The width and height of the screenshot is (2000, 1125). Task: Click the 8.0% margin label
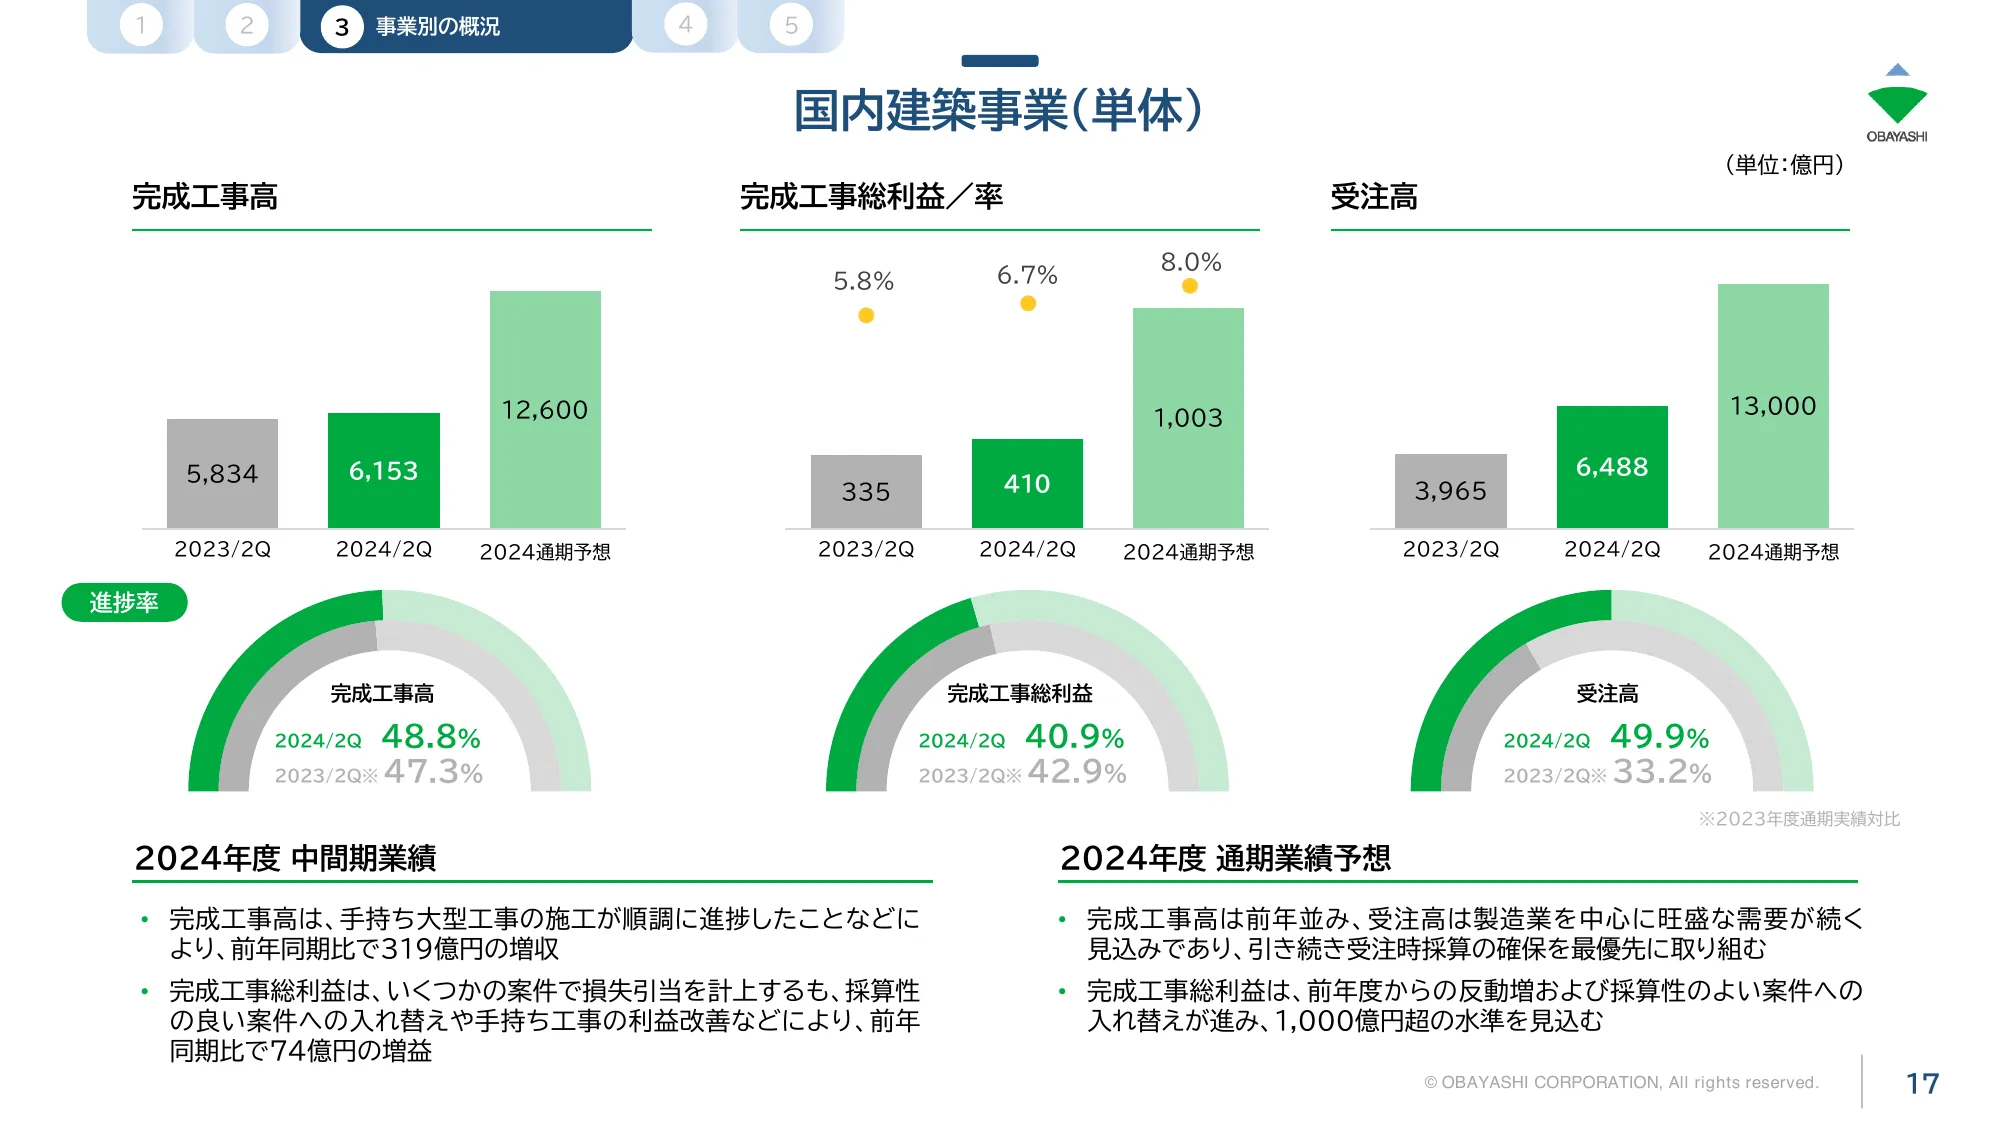pyautogui.click(x=1191, y=262)
